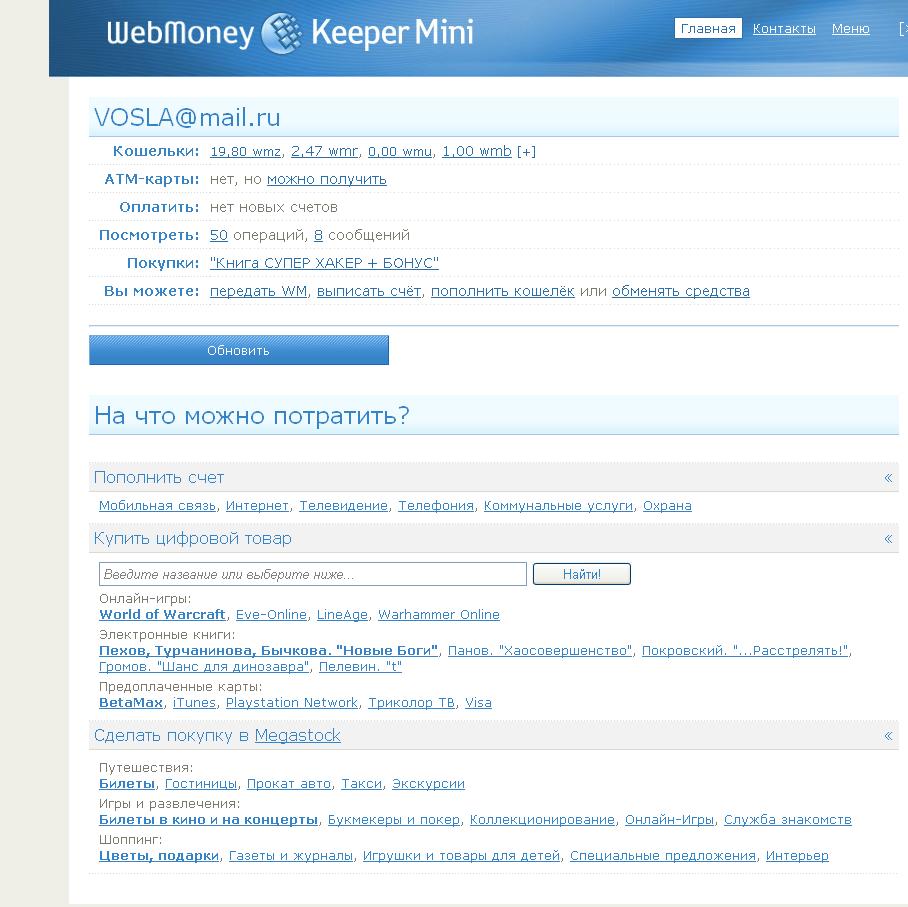This screenshot has height=907, width=908.
Task: Open Меню in the header
Action: (851, 29)
